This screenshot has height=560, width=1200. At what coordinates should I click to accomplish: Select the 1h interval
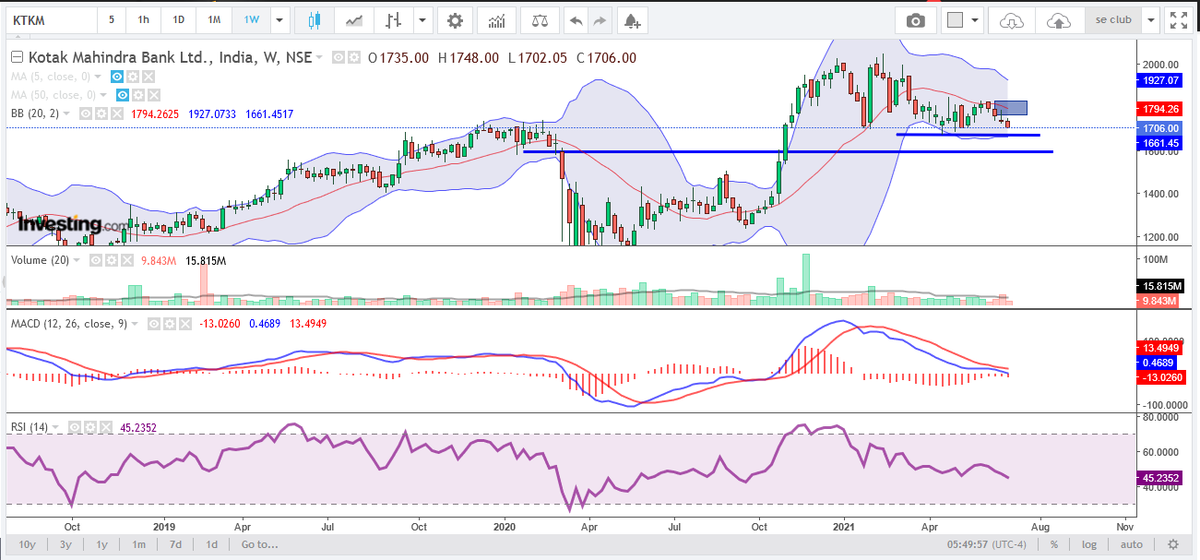144,20
